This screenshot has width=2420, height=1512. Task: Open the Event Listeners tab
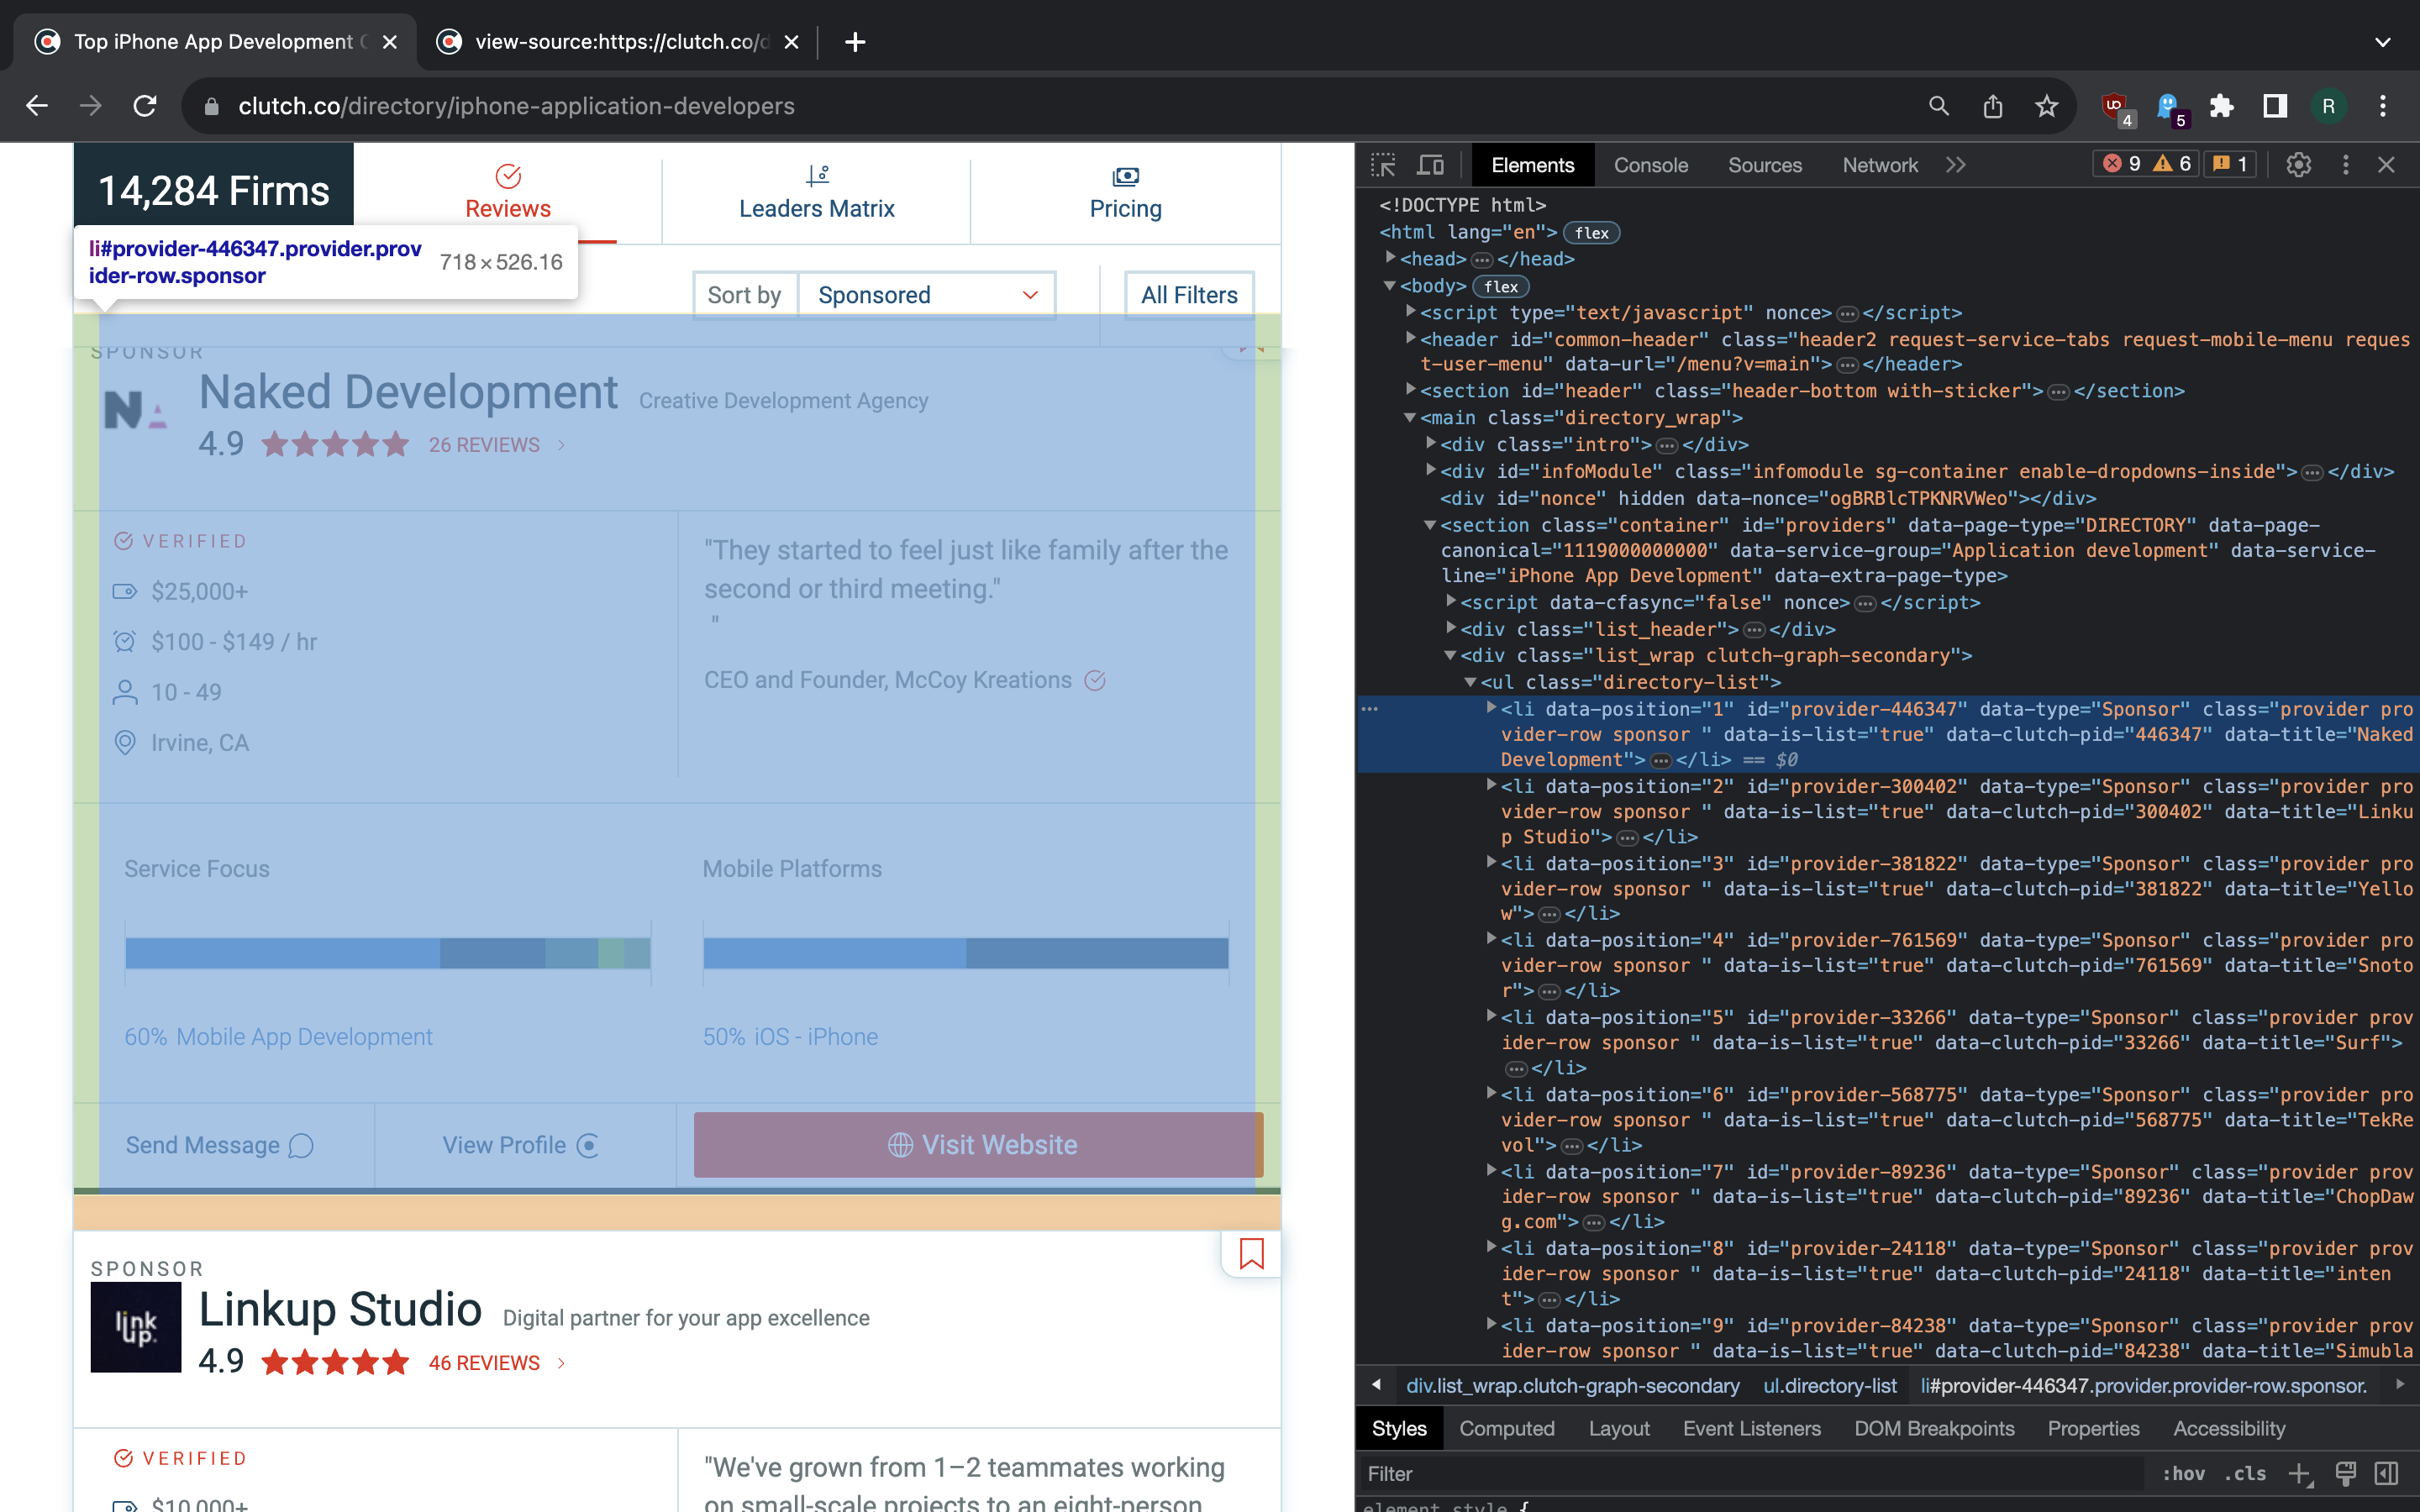tap(1752, 1429)
